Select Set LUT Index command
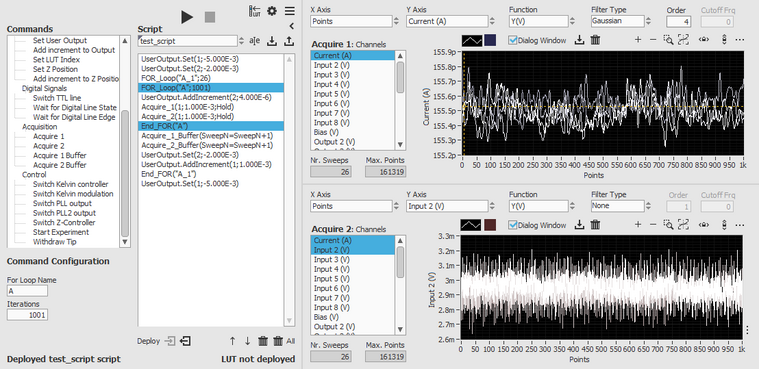 (x=56, y=60)
